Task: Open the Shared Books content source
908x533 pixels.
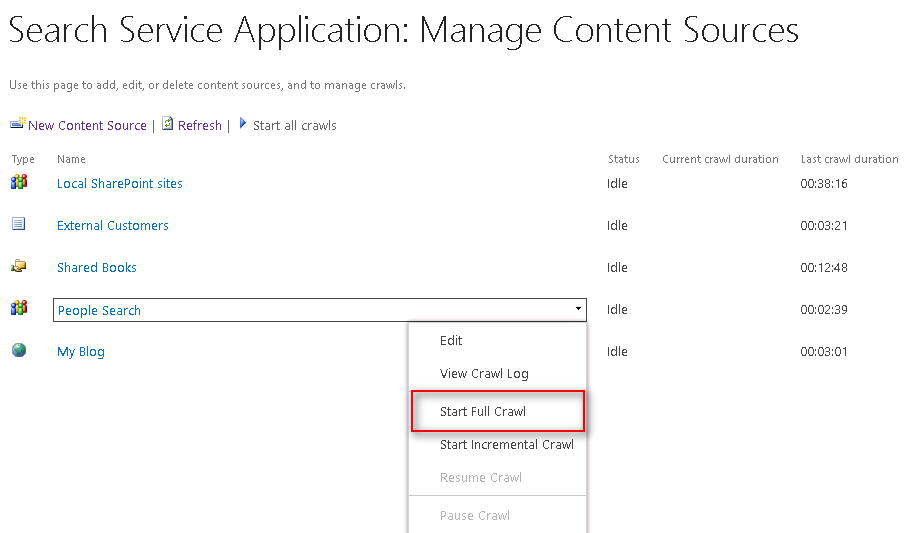Action: click(97, 268)
